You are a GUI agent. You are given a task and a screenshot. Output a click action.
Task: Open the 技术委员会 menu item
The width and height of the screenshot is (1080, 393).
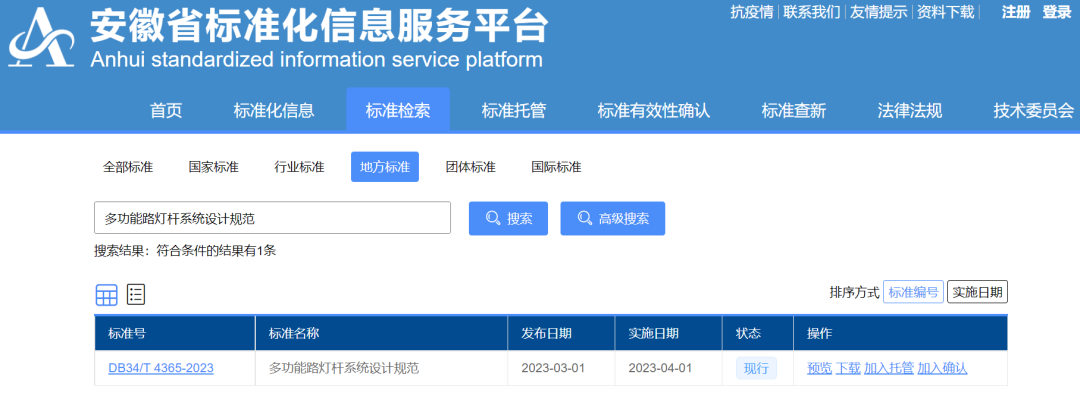point(1033,110)
